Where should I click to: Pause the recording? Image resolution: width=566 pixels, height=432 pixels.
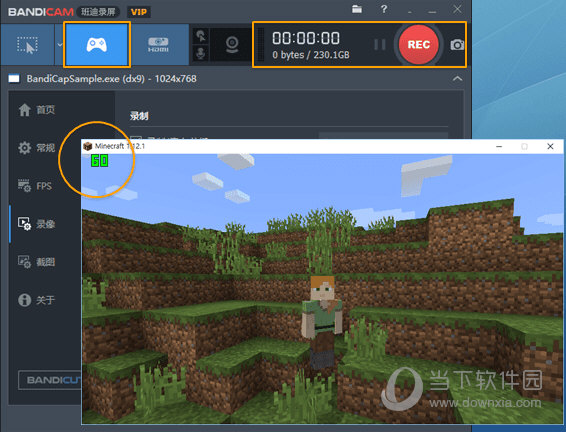(x=380, y=45)
